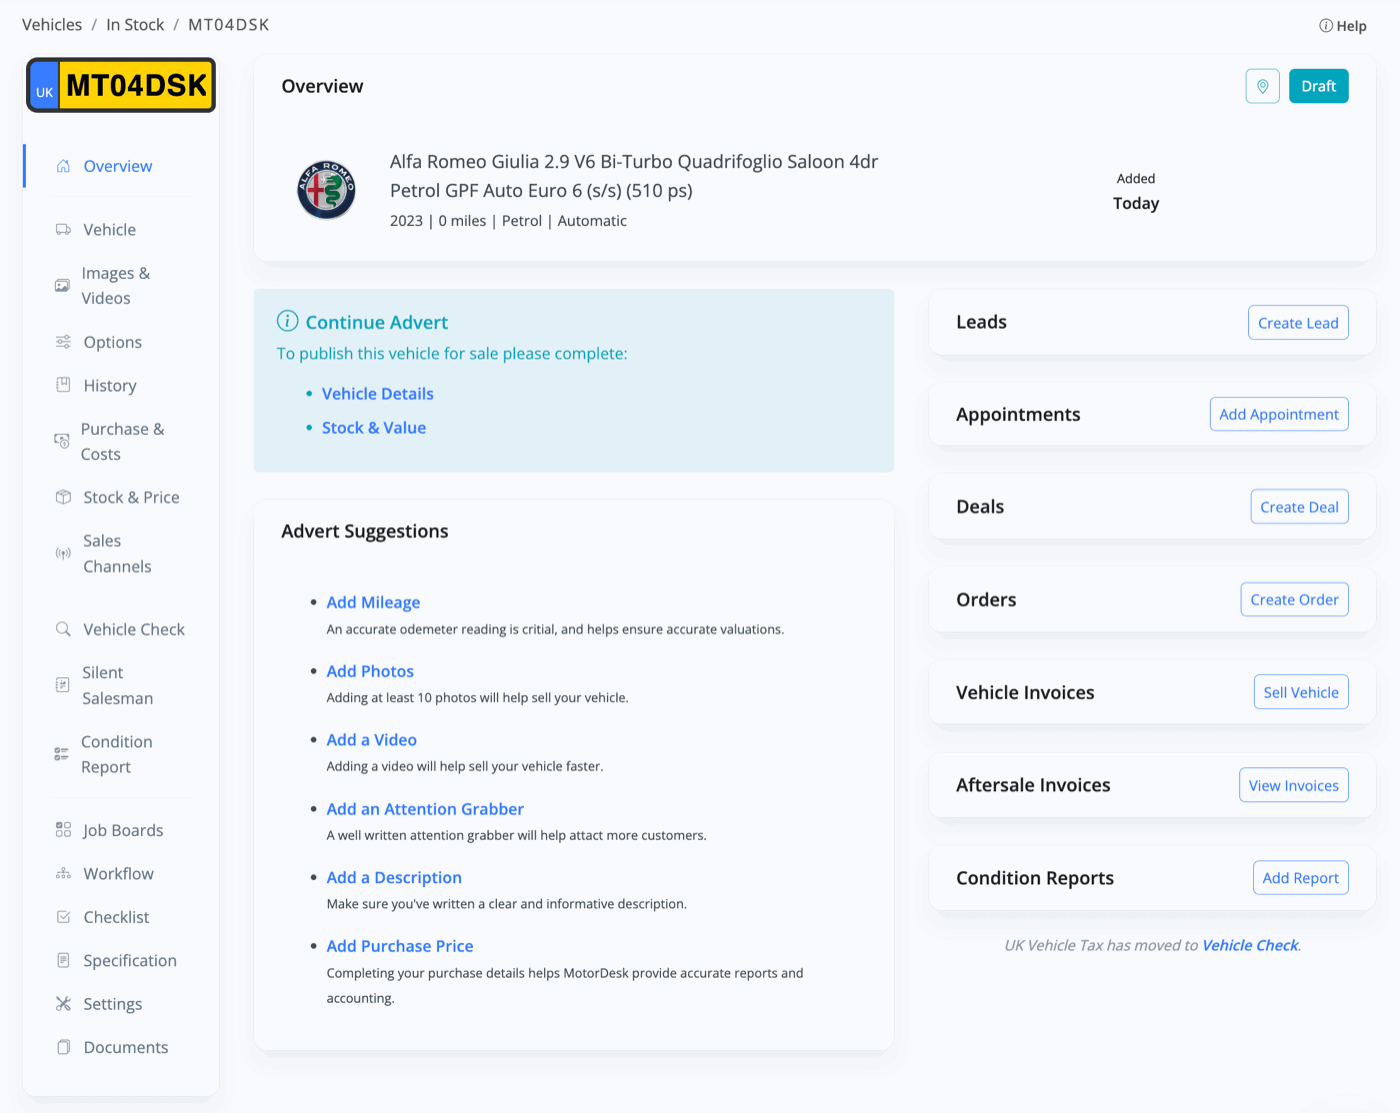1400x1113 pixels.
Task: Click the MT04DSK number plate
Action: 121,85
